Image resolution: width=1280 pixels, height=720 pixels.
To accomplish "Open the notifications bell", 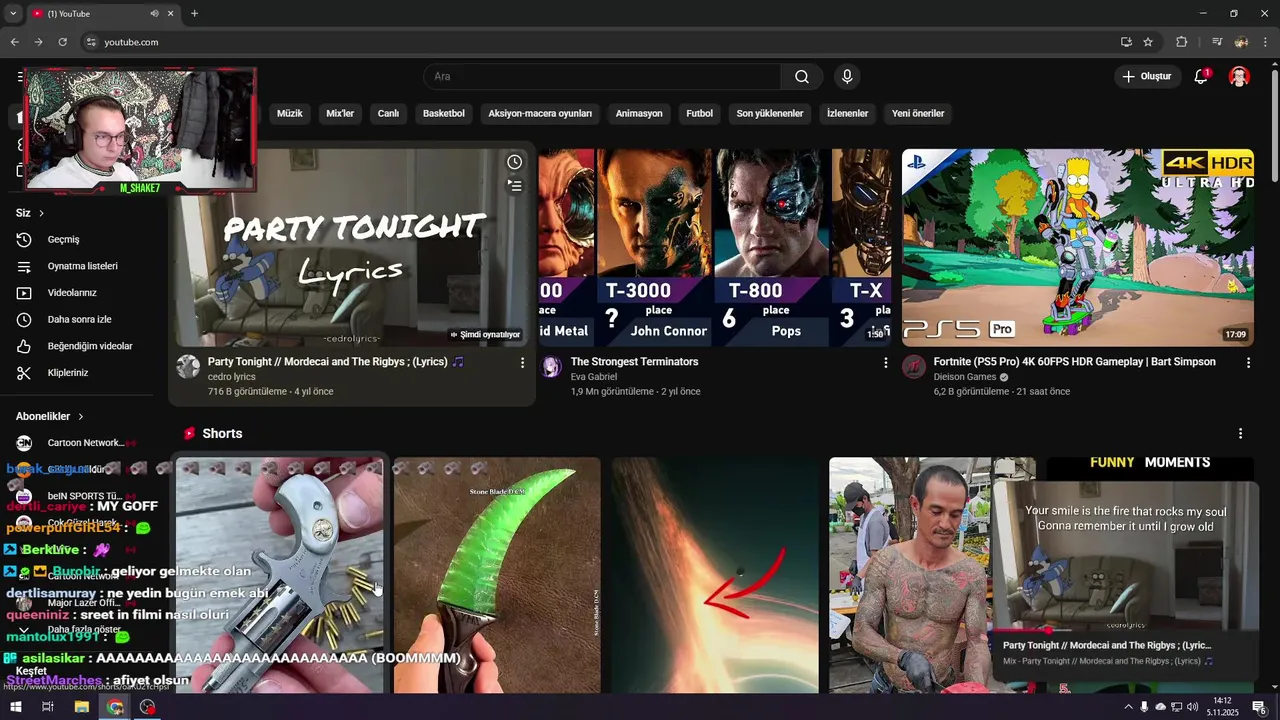I will click(1201, 77).
